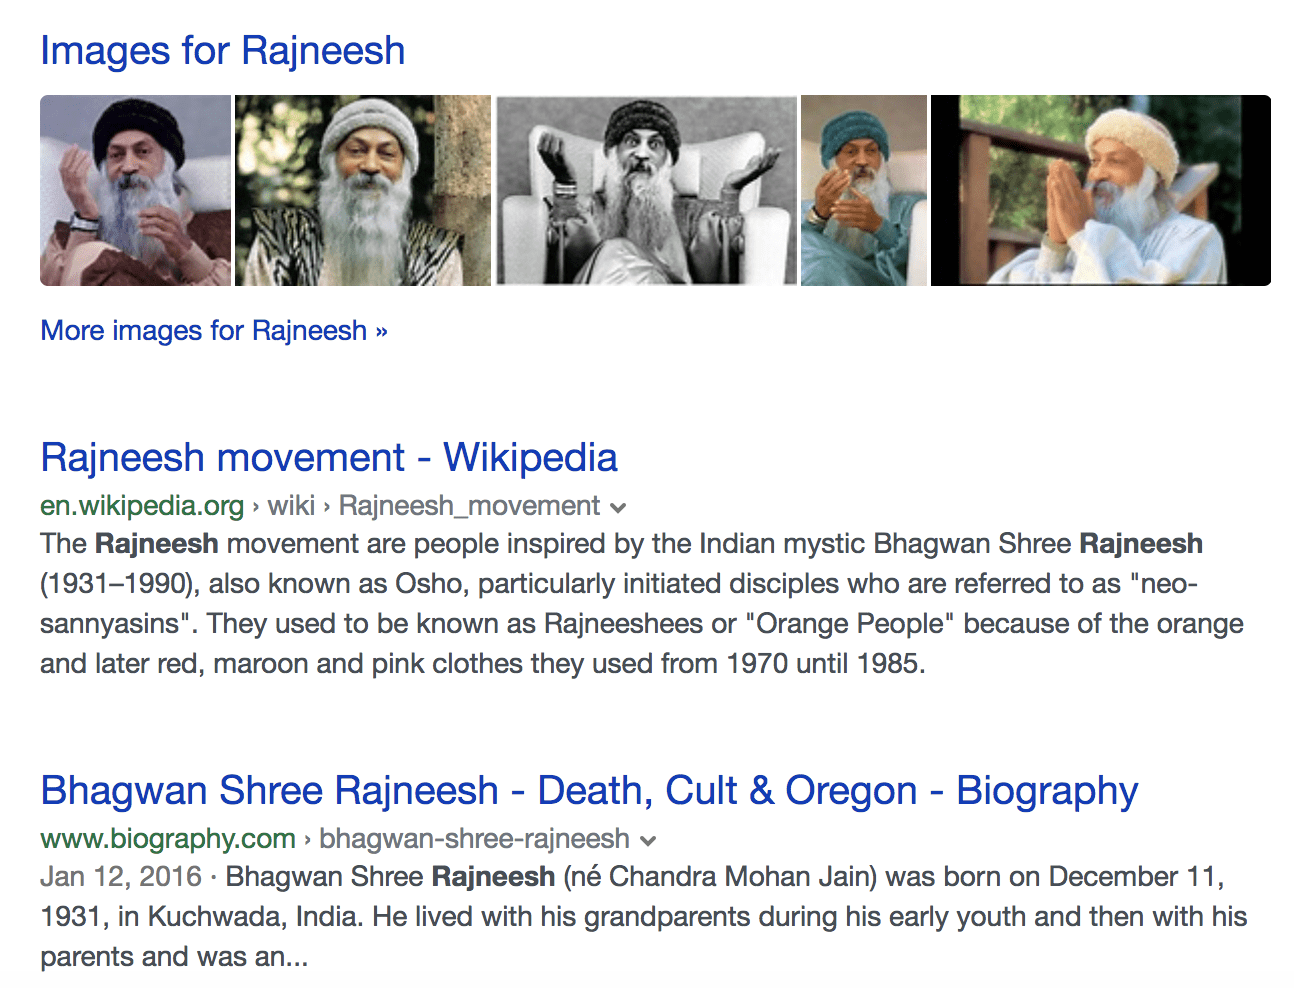Expand dropdown arrow beside biography.com URL
The height and width of the screenshot is (988, 1294).
(x=648, y=841)
